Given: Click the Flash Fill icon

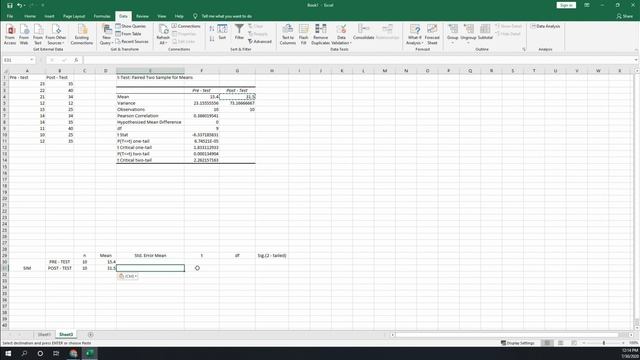Looking at the screenshot, I should 304,34.
